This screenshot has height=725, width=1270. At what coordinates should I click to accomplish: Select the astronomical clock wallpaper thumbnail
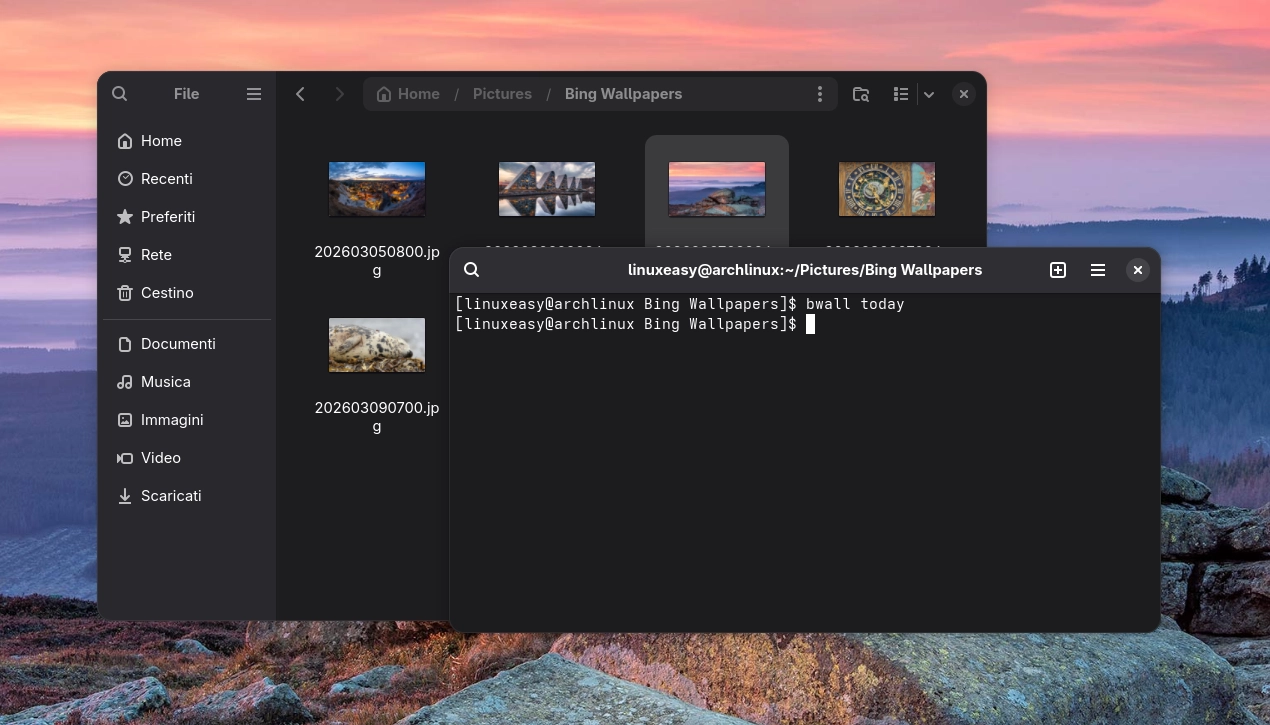[886, 189]
